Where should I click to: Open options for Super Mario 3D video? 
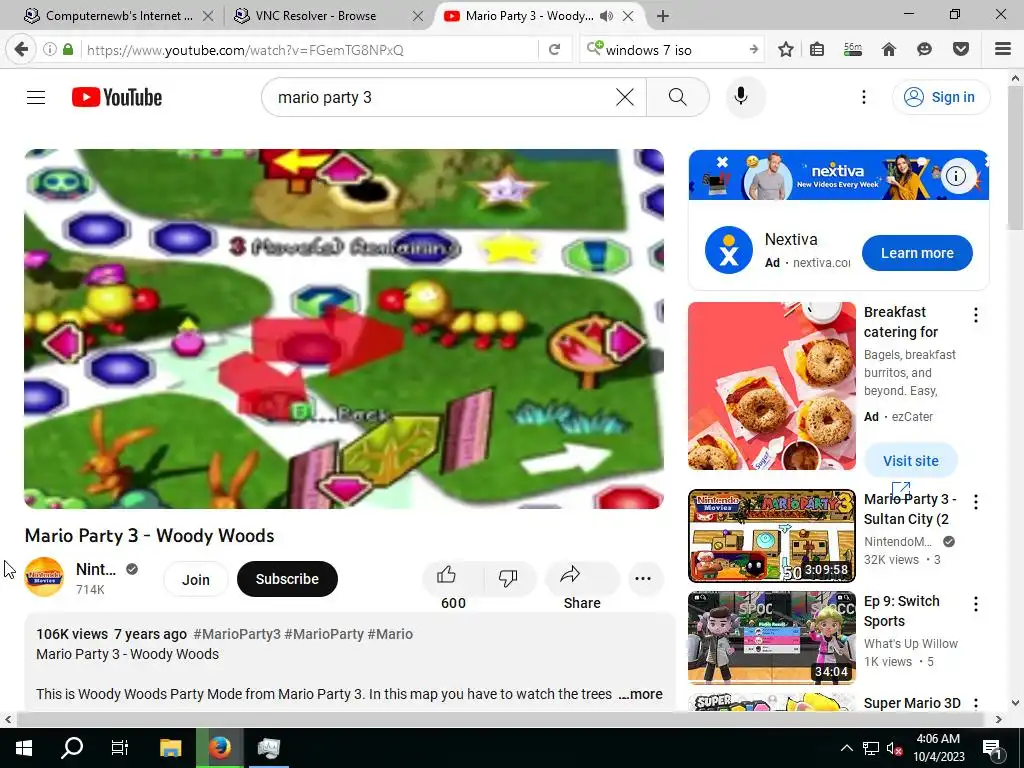point(976,704)
